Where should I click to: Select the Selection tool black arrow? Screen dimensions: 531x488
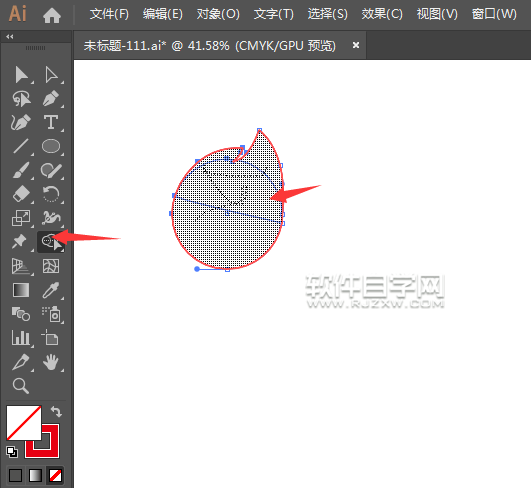[21, 75]
